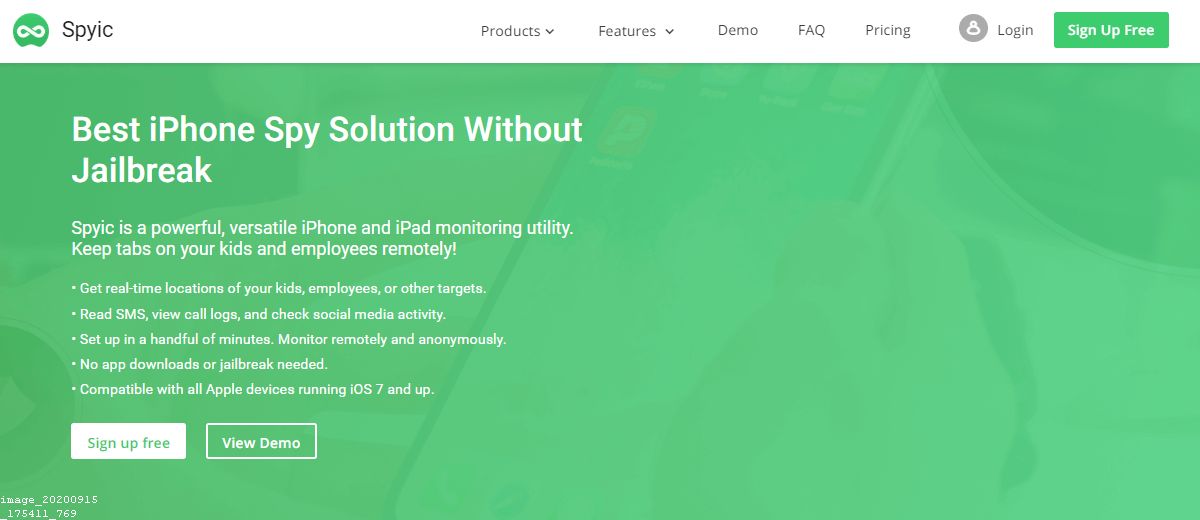Click the Spyic brand name text
The width and height of the screenshot is (1200, 520).
coord(87,30)
